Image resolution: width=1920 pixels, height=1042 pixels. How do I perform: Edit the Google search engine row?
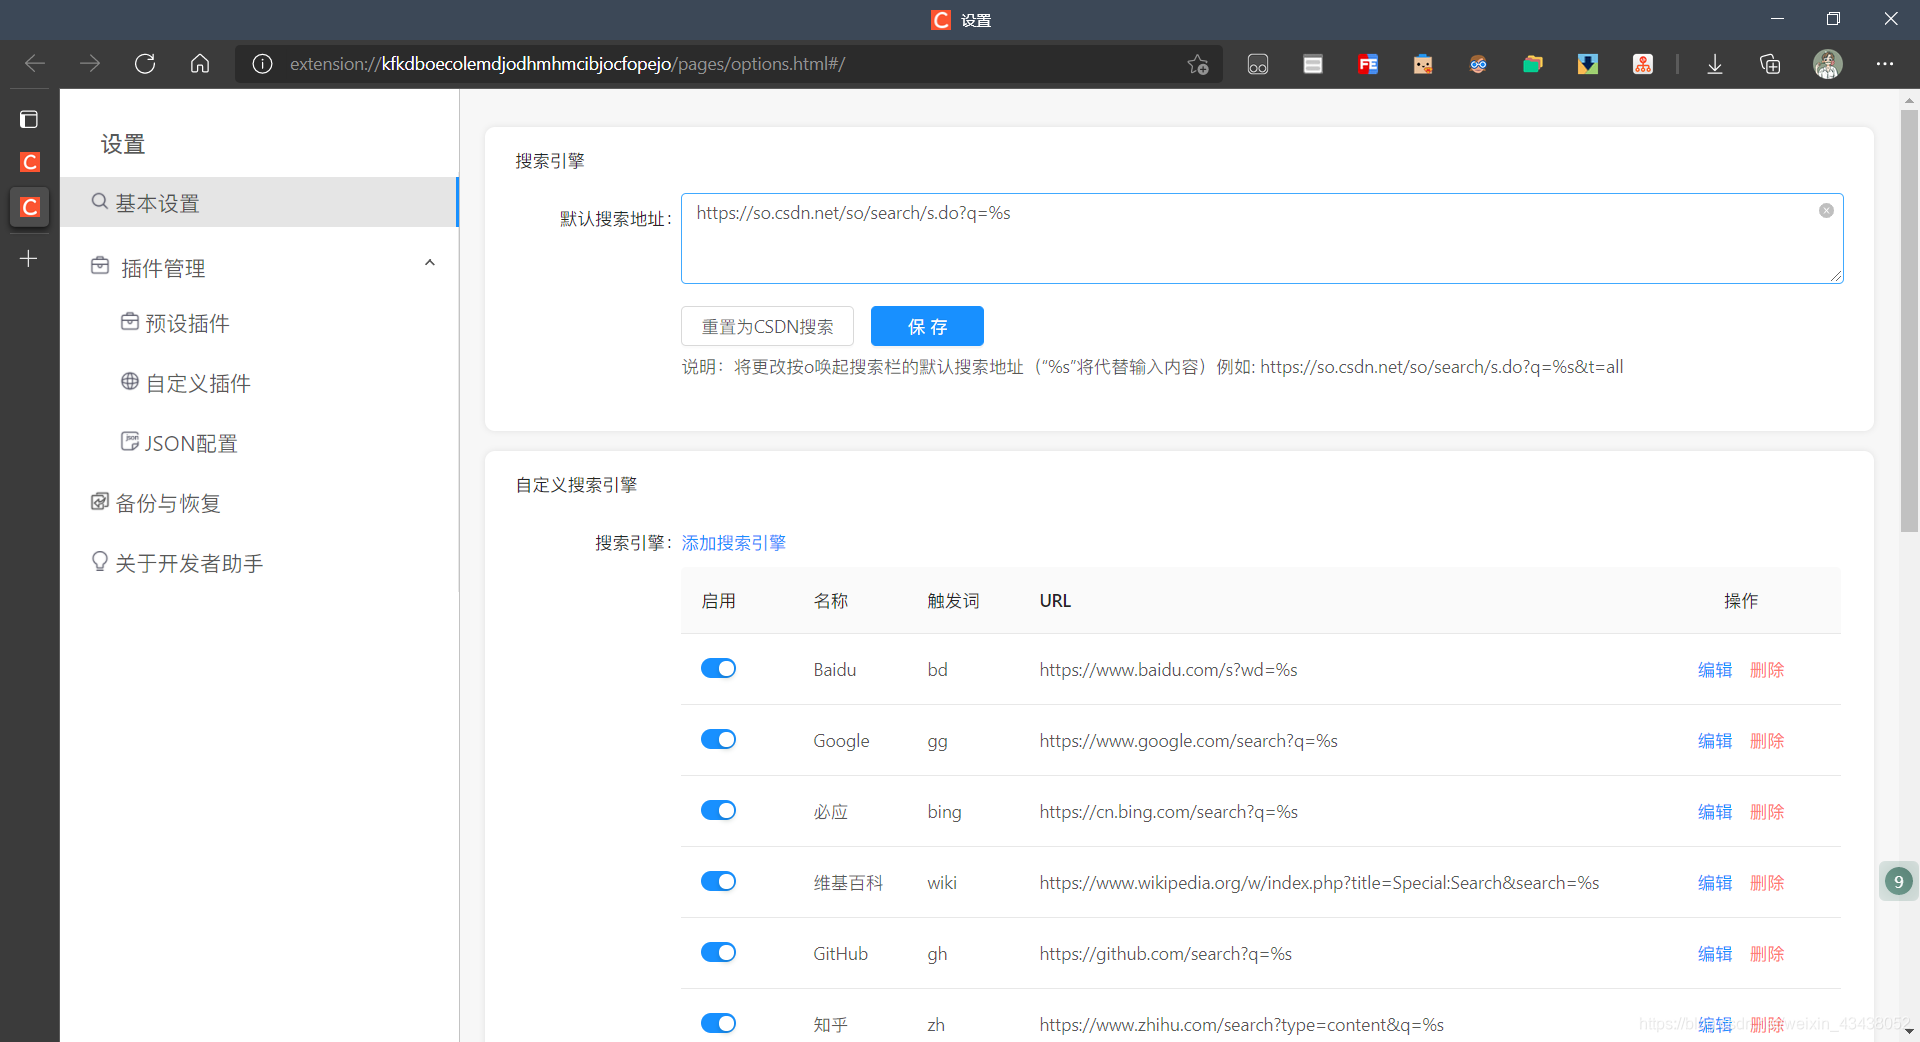pyautogui.click(x=1714, y=741)
